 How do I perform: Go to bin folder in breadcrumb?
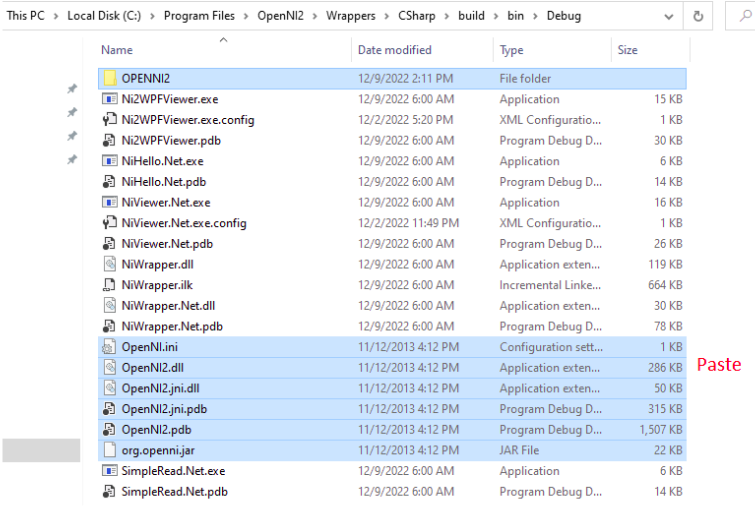[515, 16]
